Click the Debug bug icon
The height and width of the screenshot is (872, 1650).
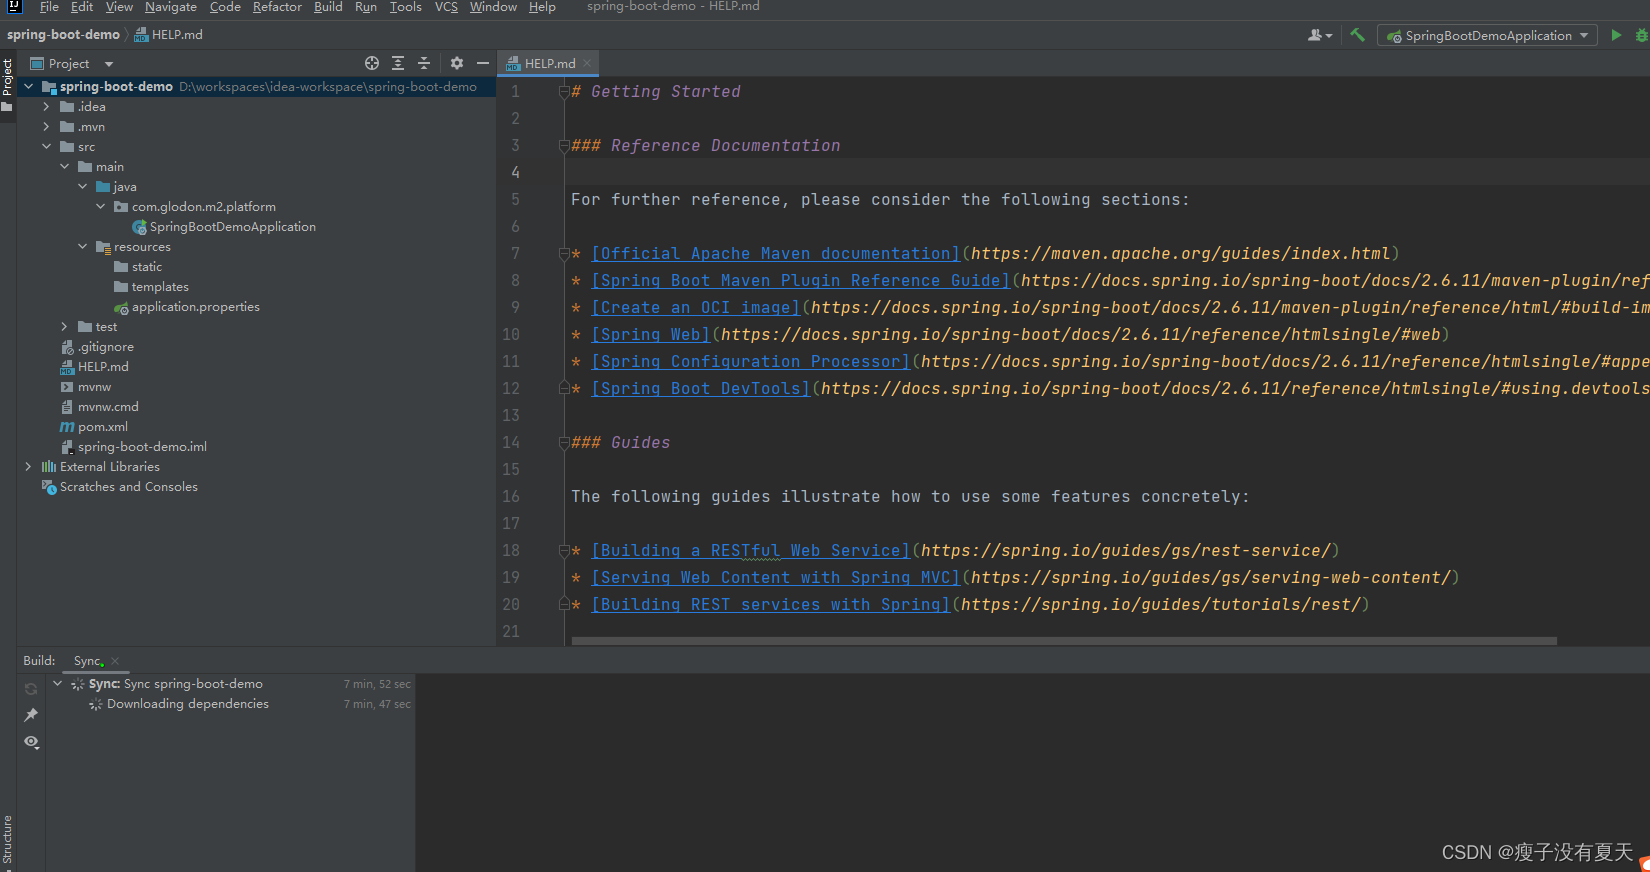click(1641, 35)
